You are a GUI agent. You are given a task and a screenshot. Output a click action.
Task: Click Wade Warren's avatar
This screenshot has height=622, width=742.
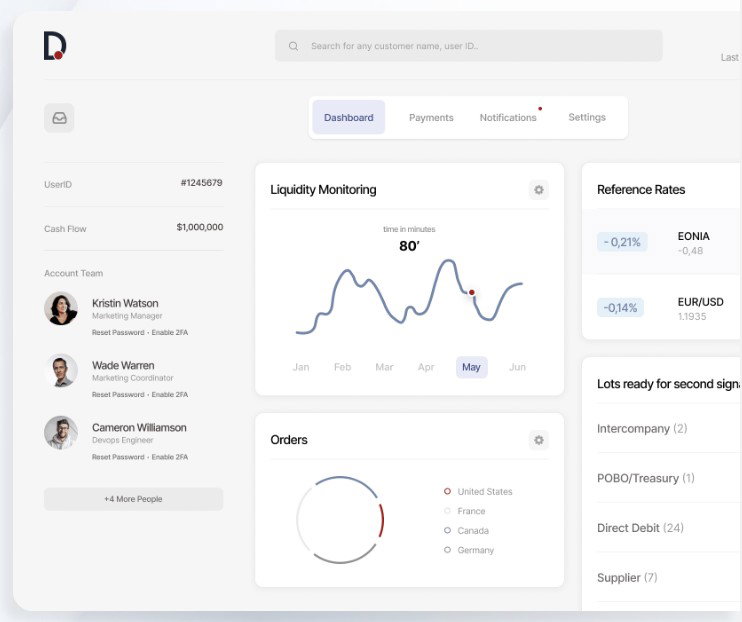click(61, 370)
